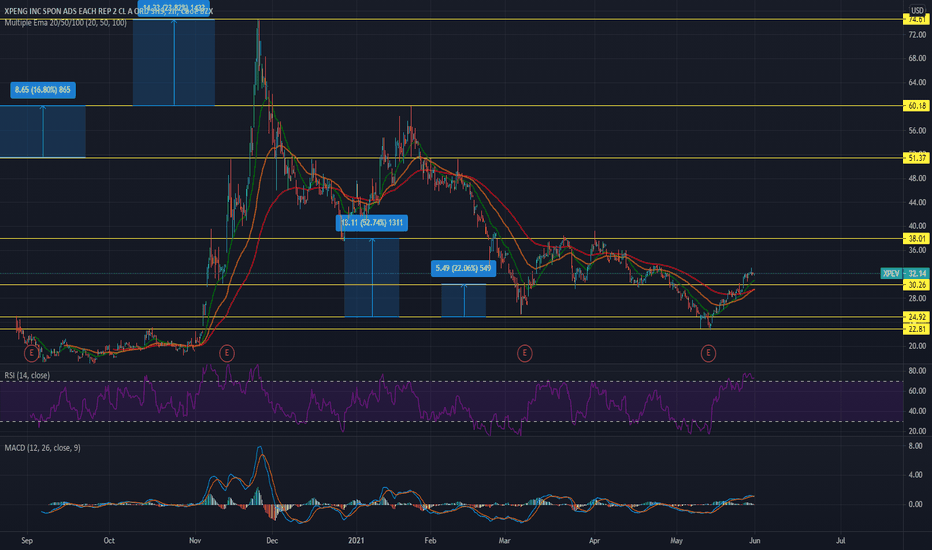
Task: Select the 51.37 price level label
Action: pyautogui.click(x=916, y=158)
